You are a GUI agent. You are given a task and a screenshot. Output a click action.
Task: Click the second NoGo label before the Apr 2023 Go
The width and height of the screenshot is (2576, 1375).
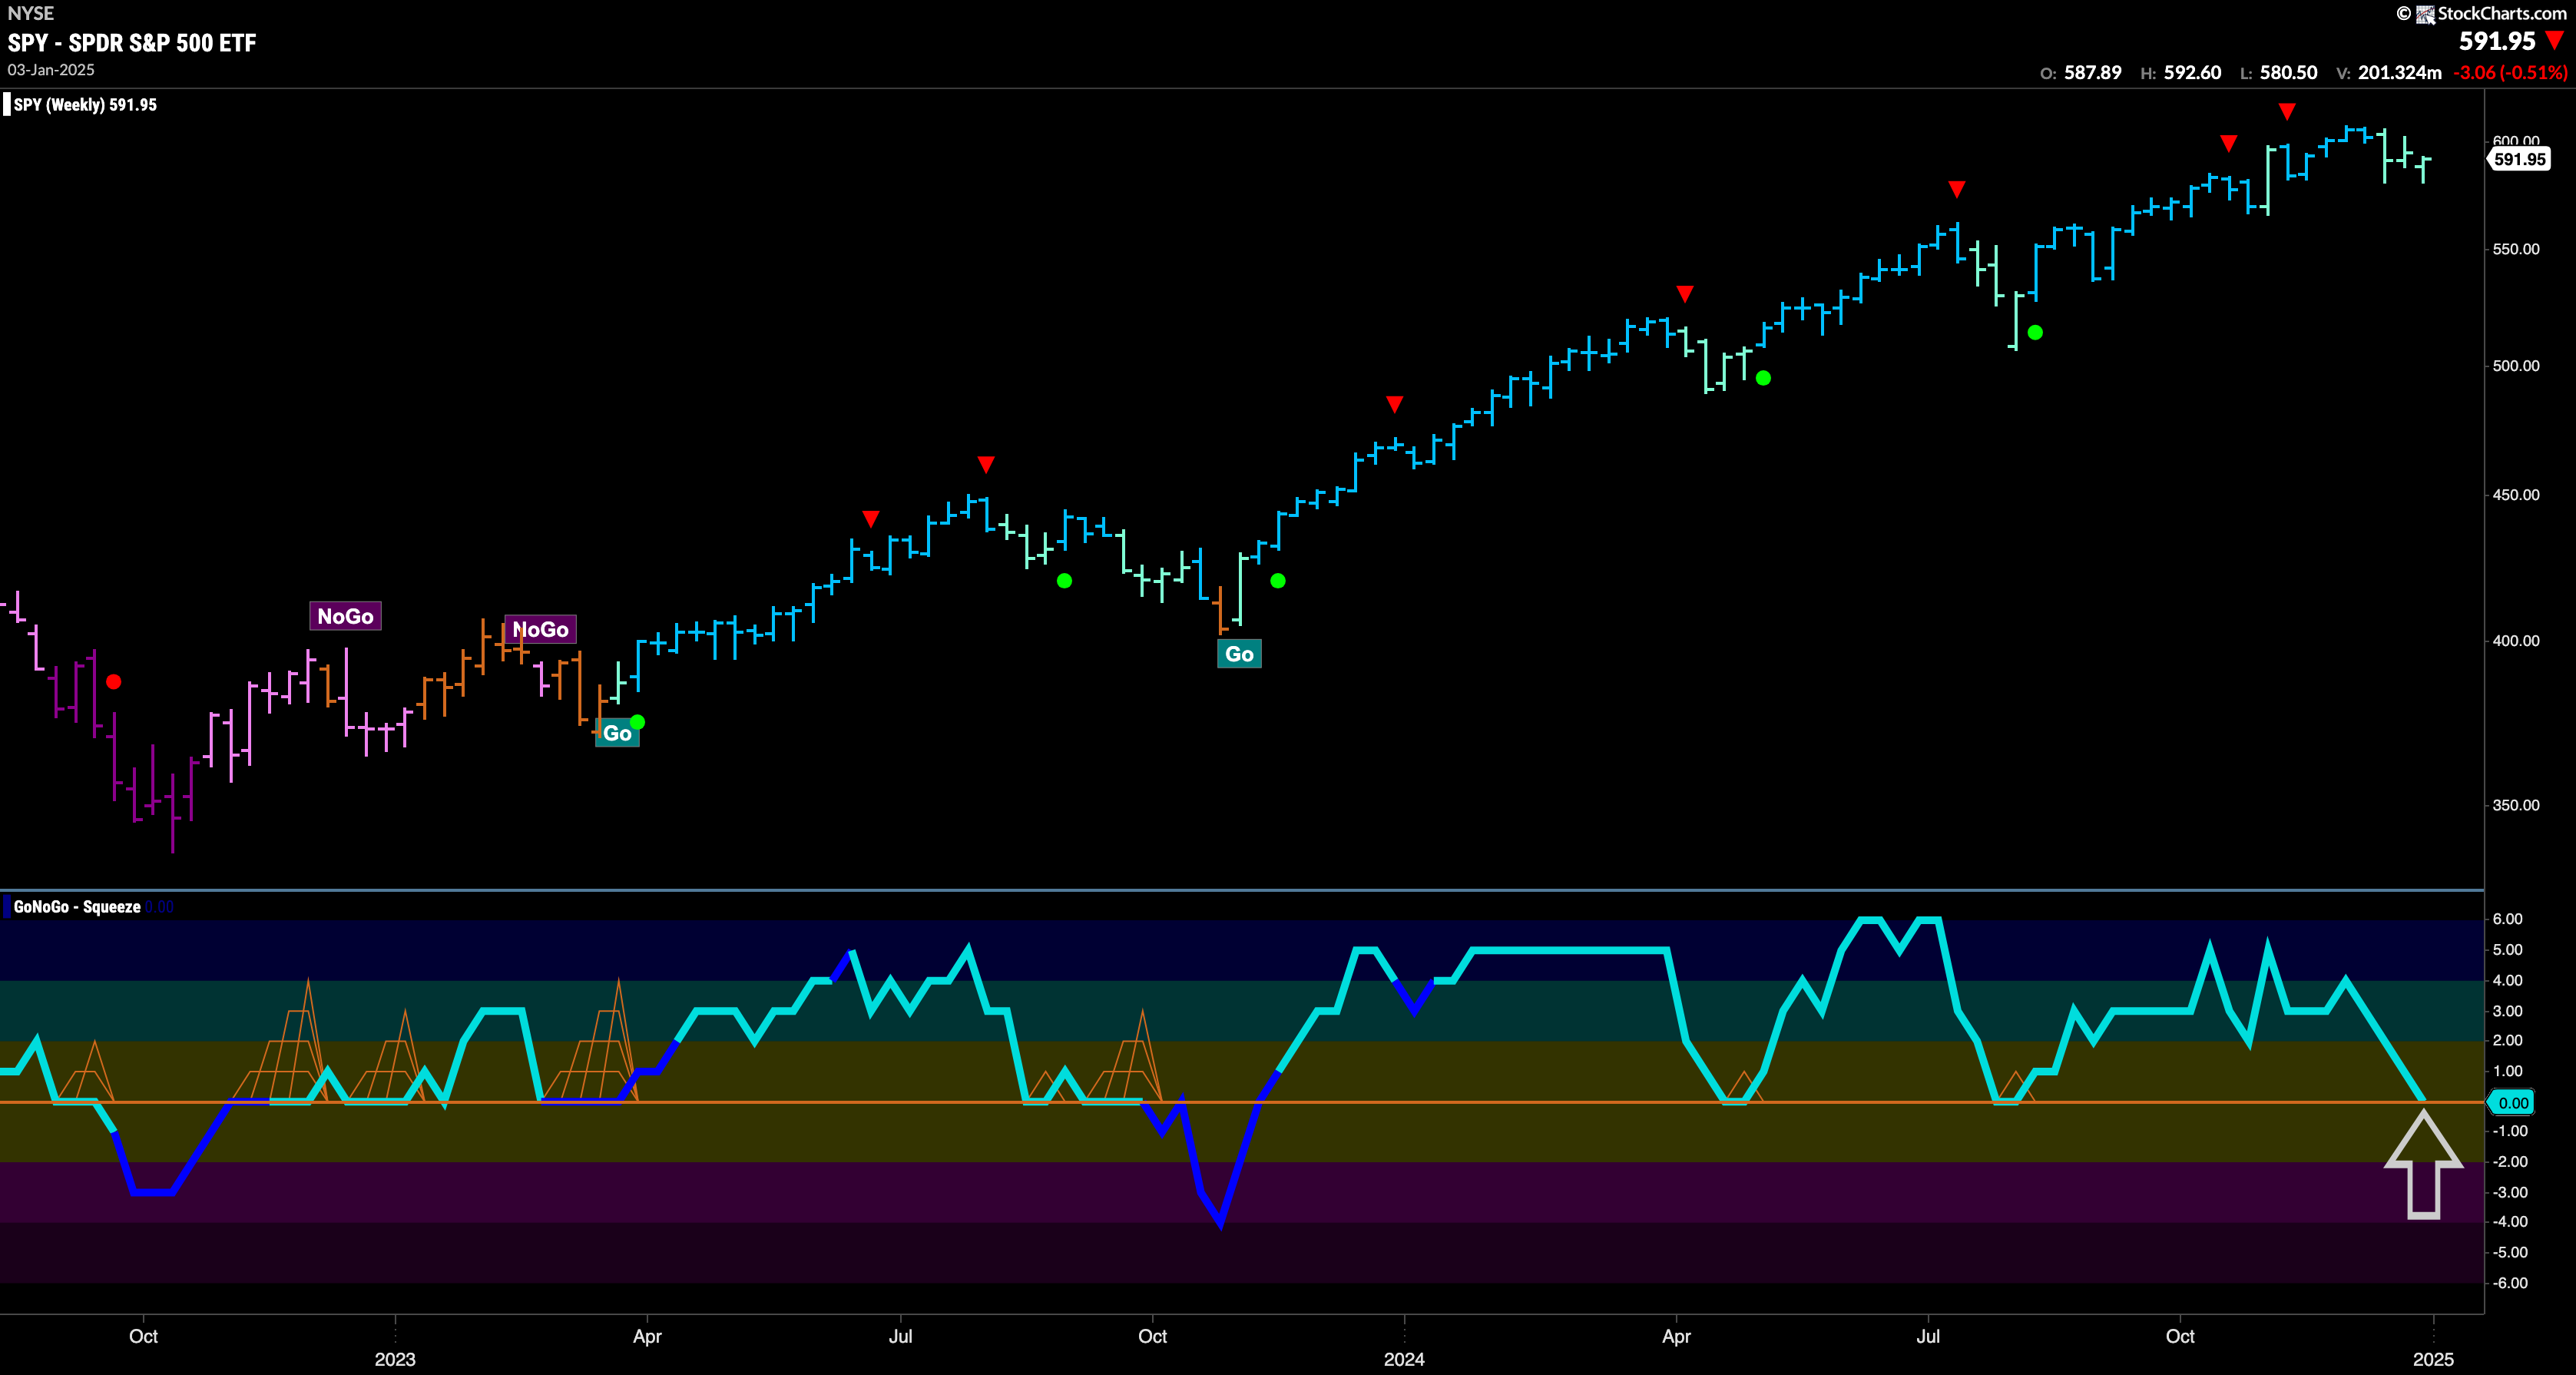(x=540, y=629)
